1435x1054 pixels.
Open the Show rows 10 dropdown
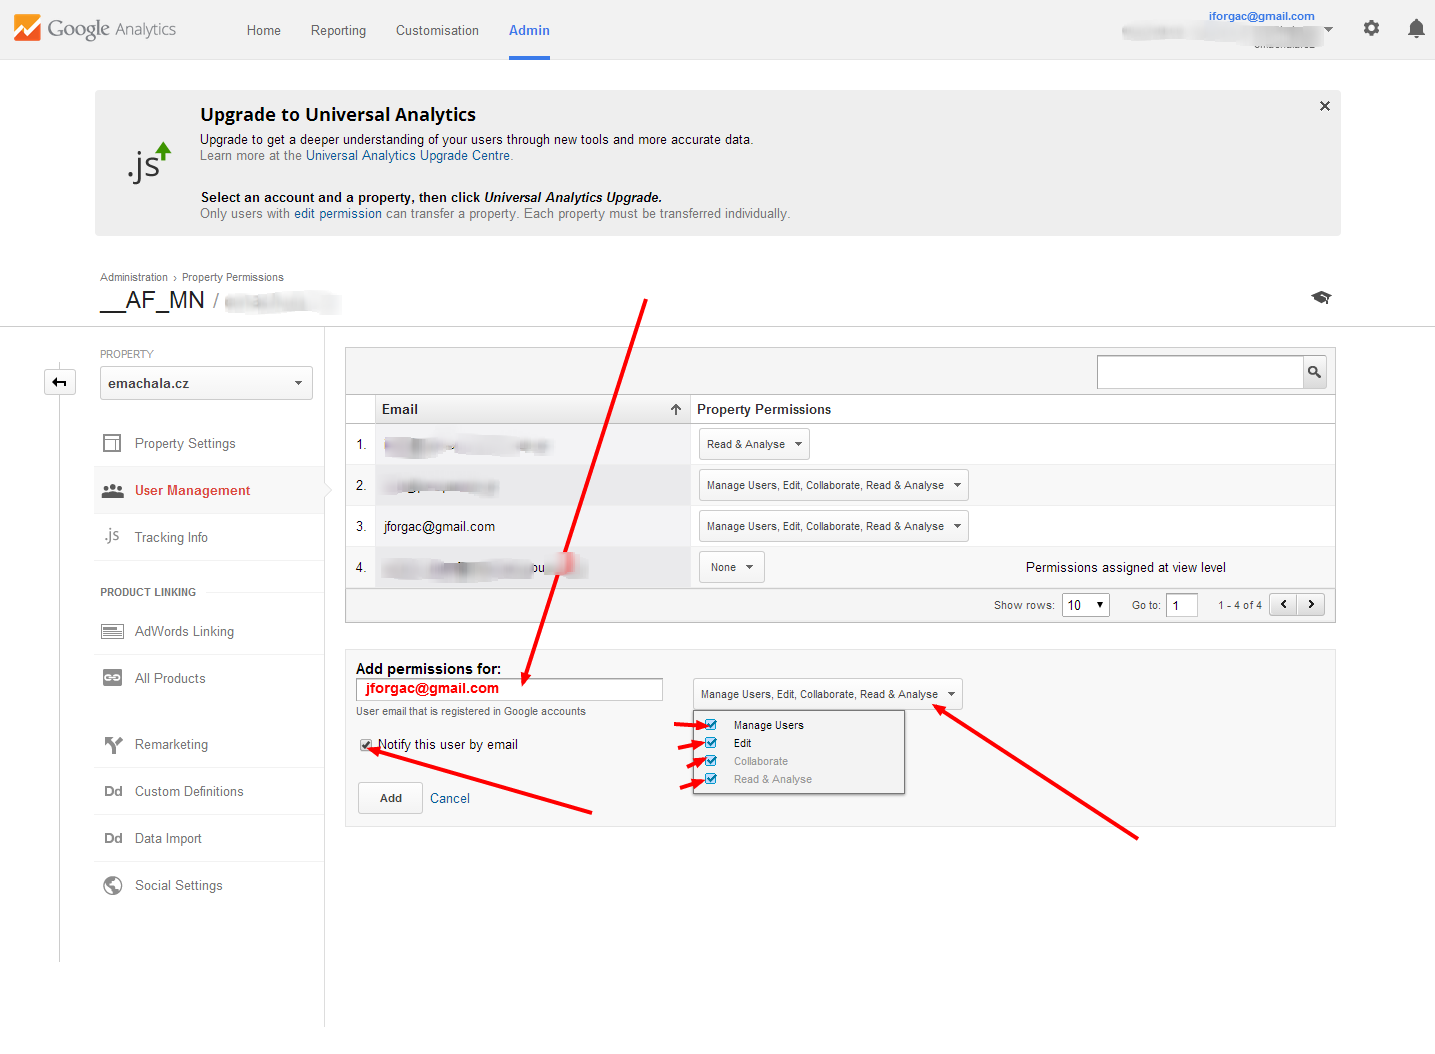(x=1086, y=605)
